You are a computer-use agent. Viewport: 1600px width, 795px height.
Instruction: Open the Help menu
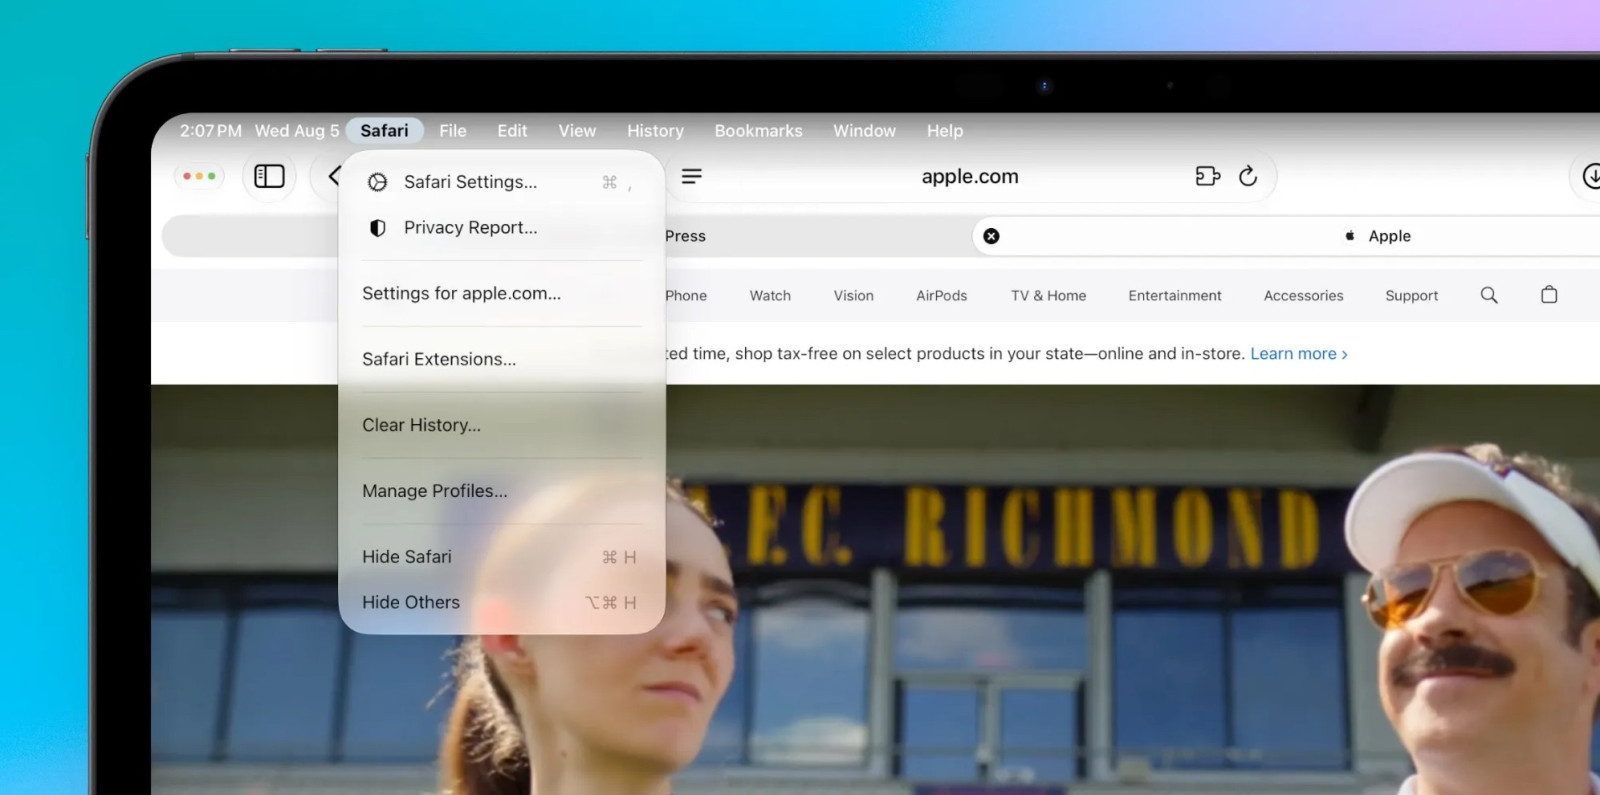944,131
